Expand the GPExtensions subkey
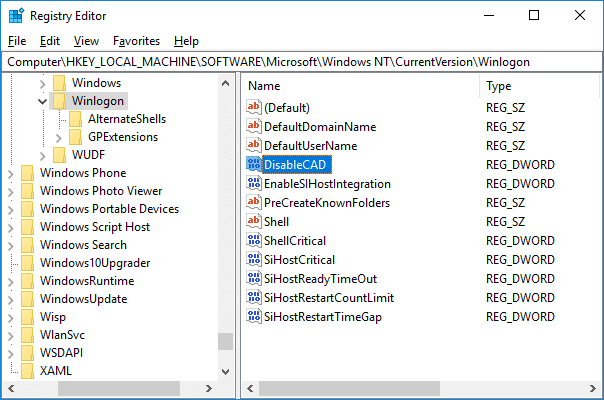 pos(59,137)
